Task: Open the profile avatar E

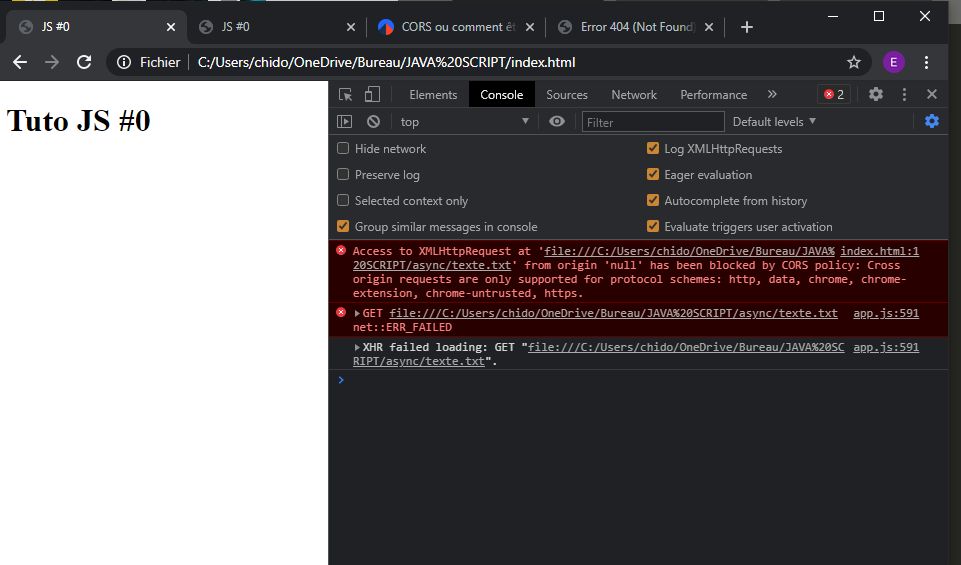Action: pyautogui.click(x=894, y=62)
